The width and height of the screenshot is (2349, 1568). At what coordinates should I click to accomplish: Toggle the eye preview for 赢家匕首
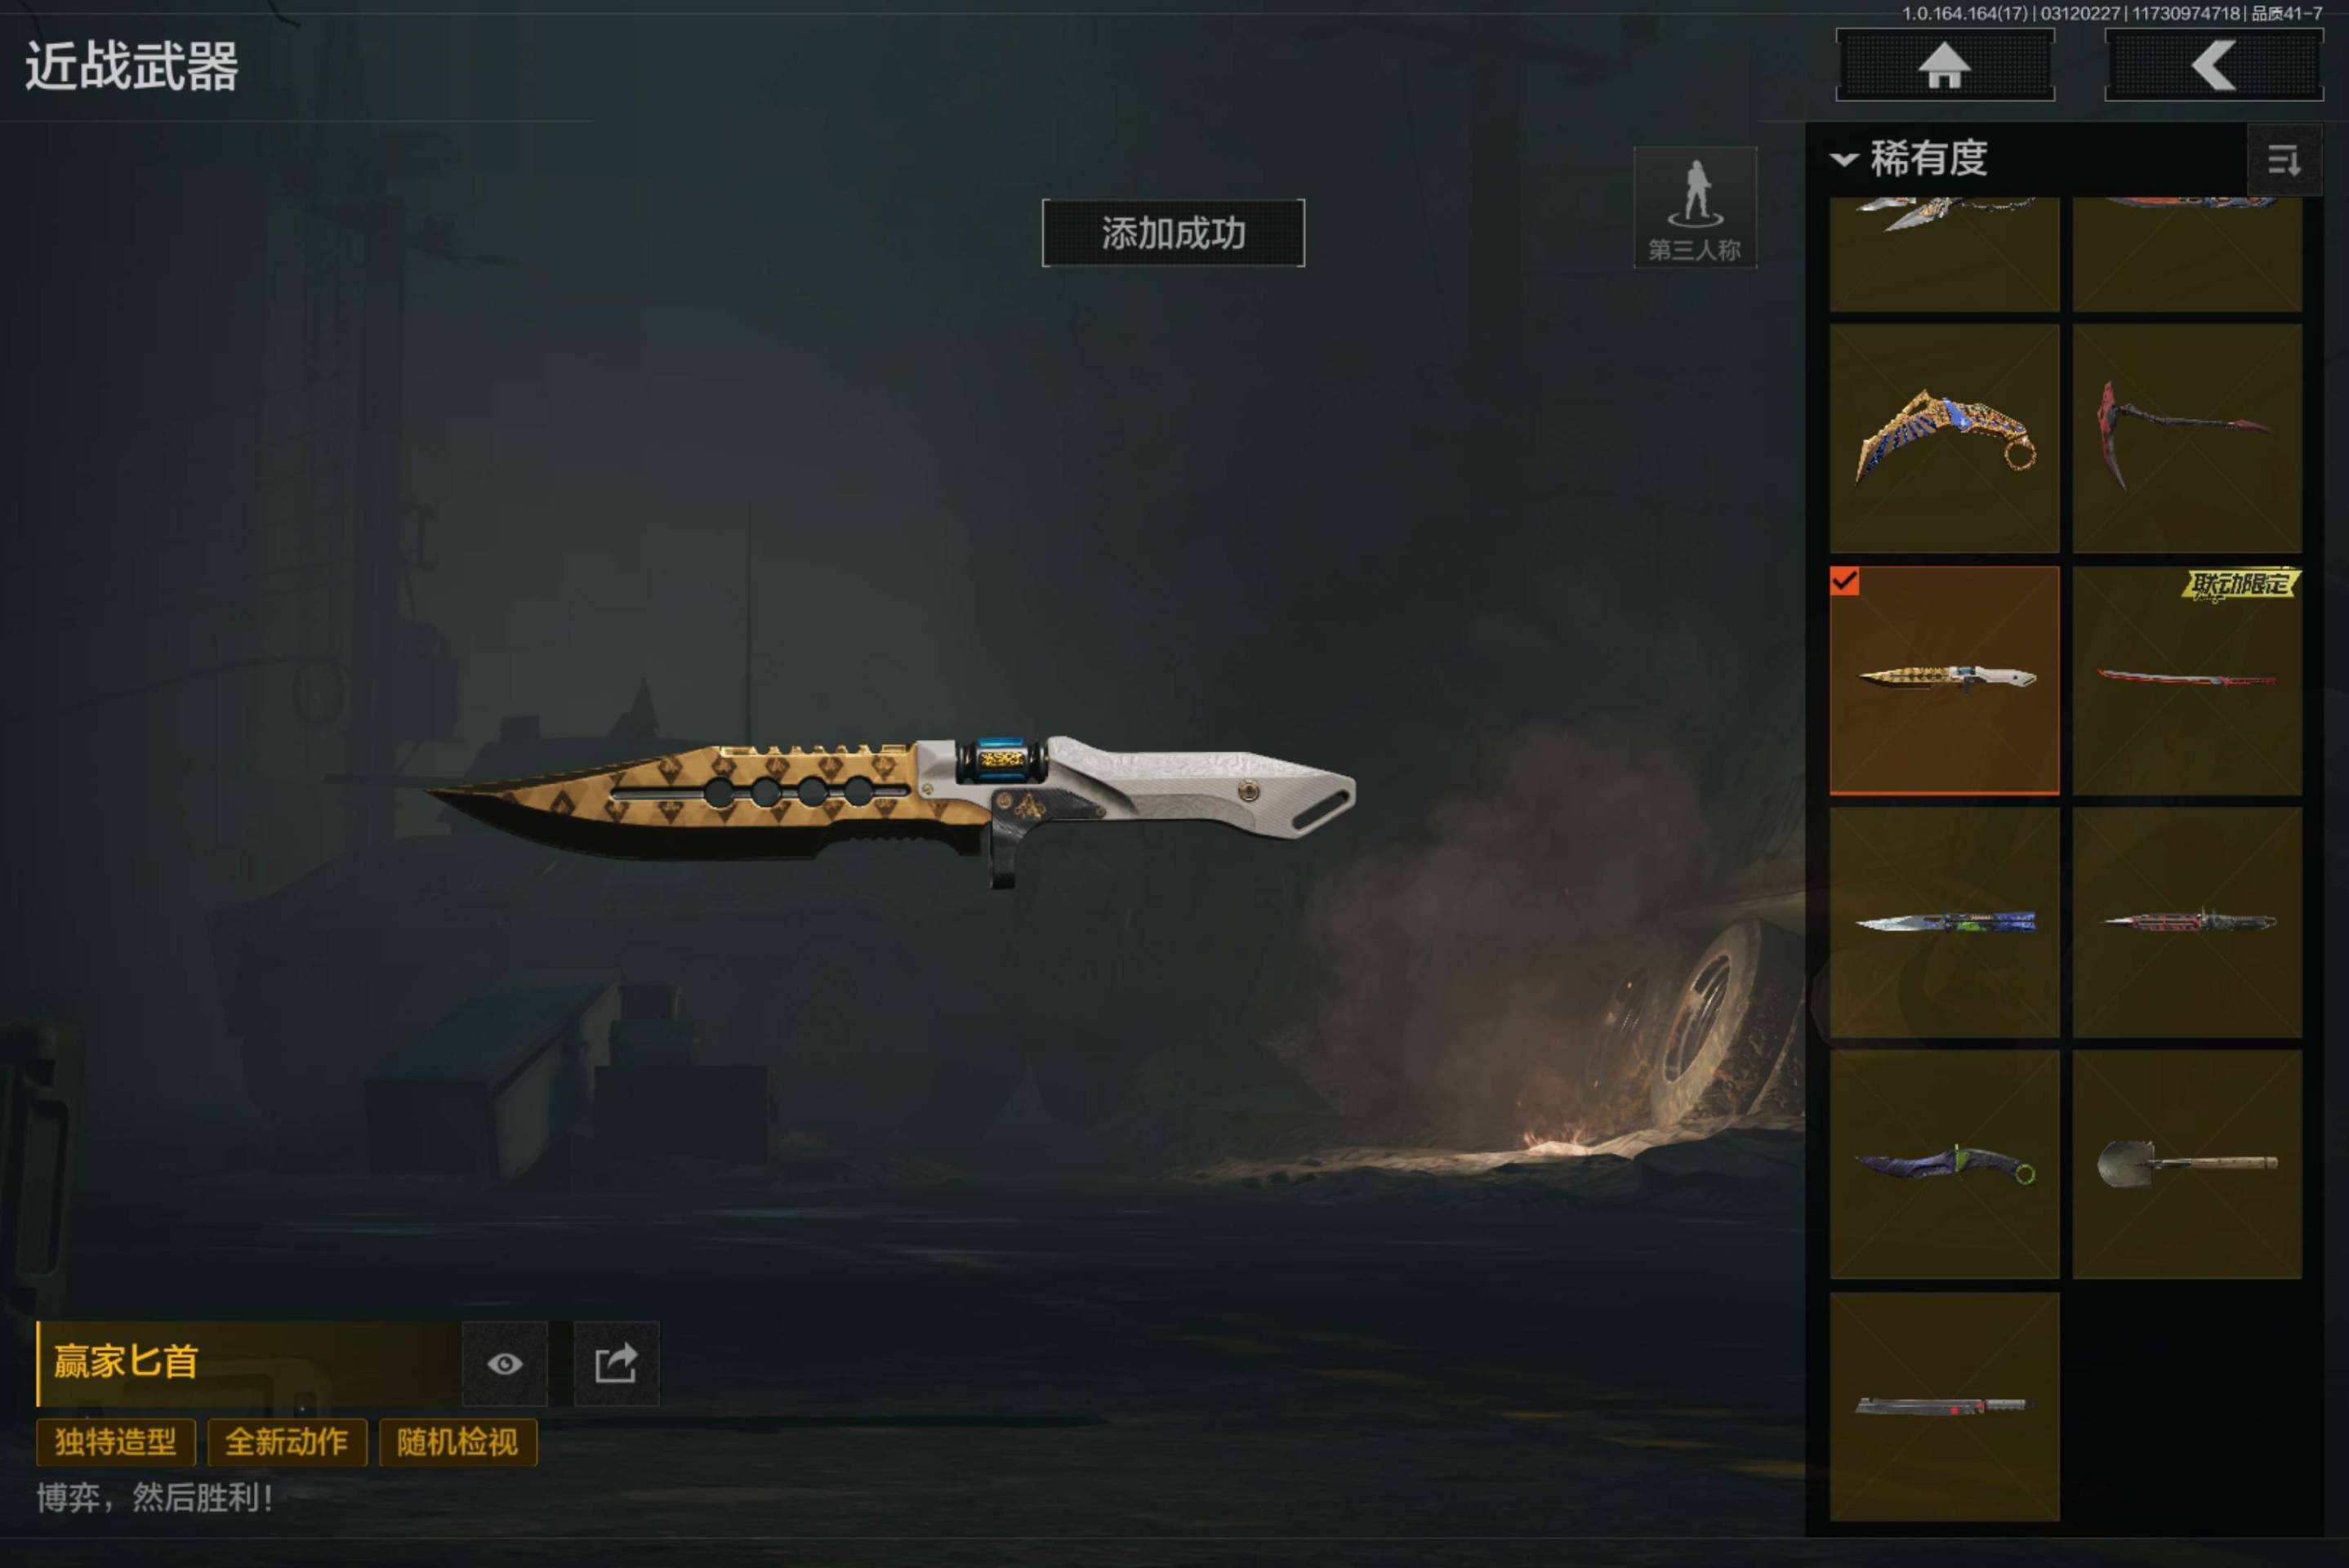point(505,1363)
